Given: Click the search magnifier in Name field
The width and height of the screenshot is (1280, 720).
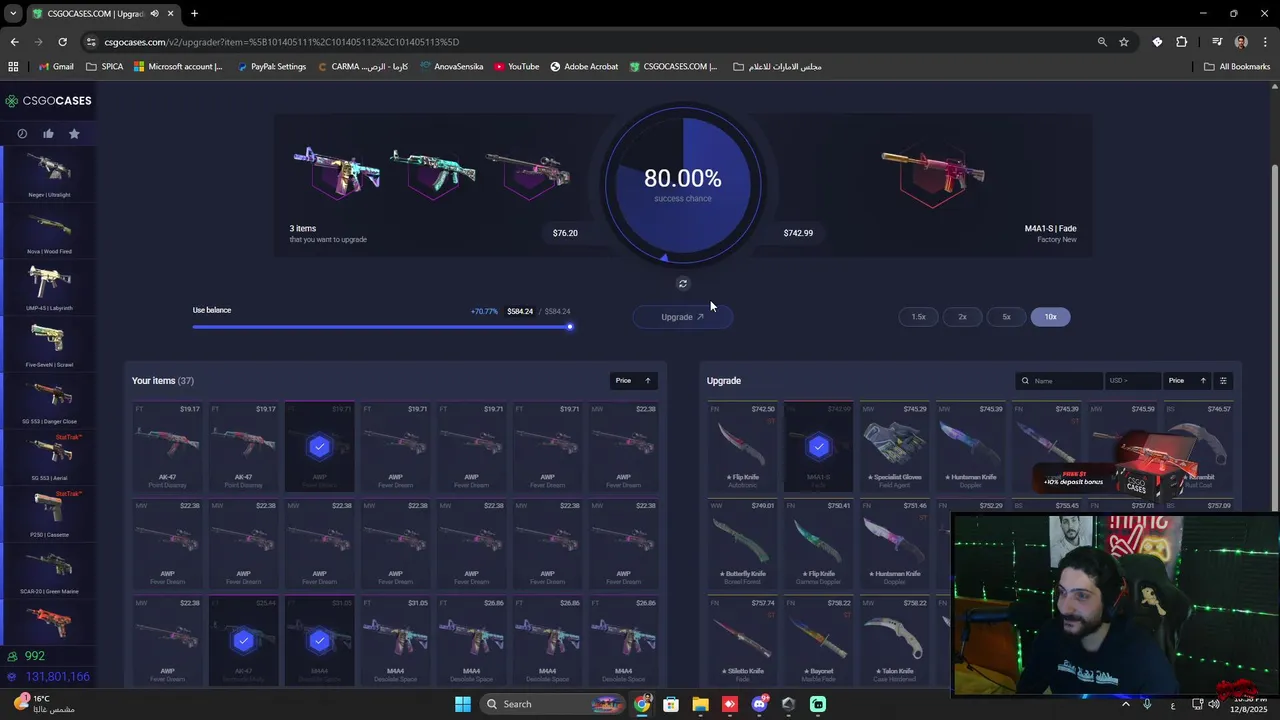Looking at the screenshot, I should (x=1025, y=381).
